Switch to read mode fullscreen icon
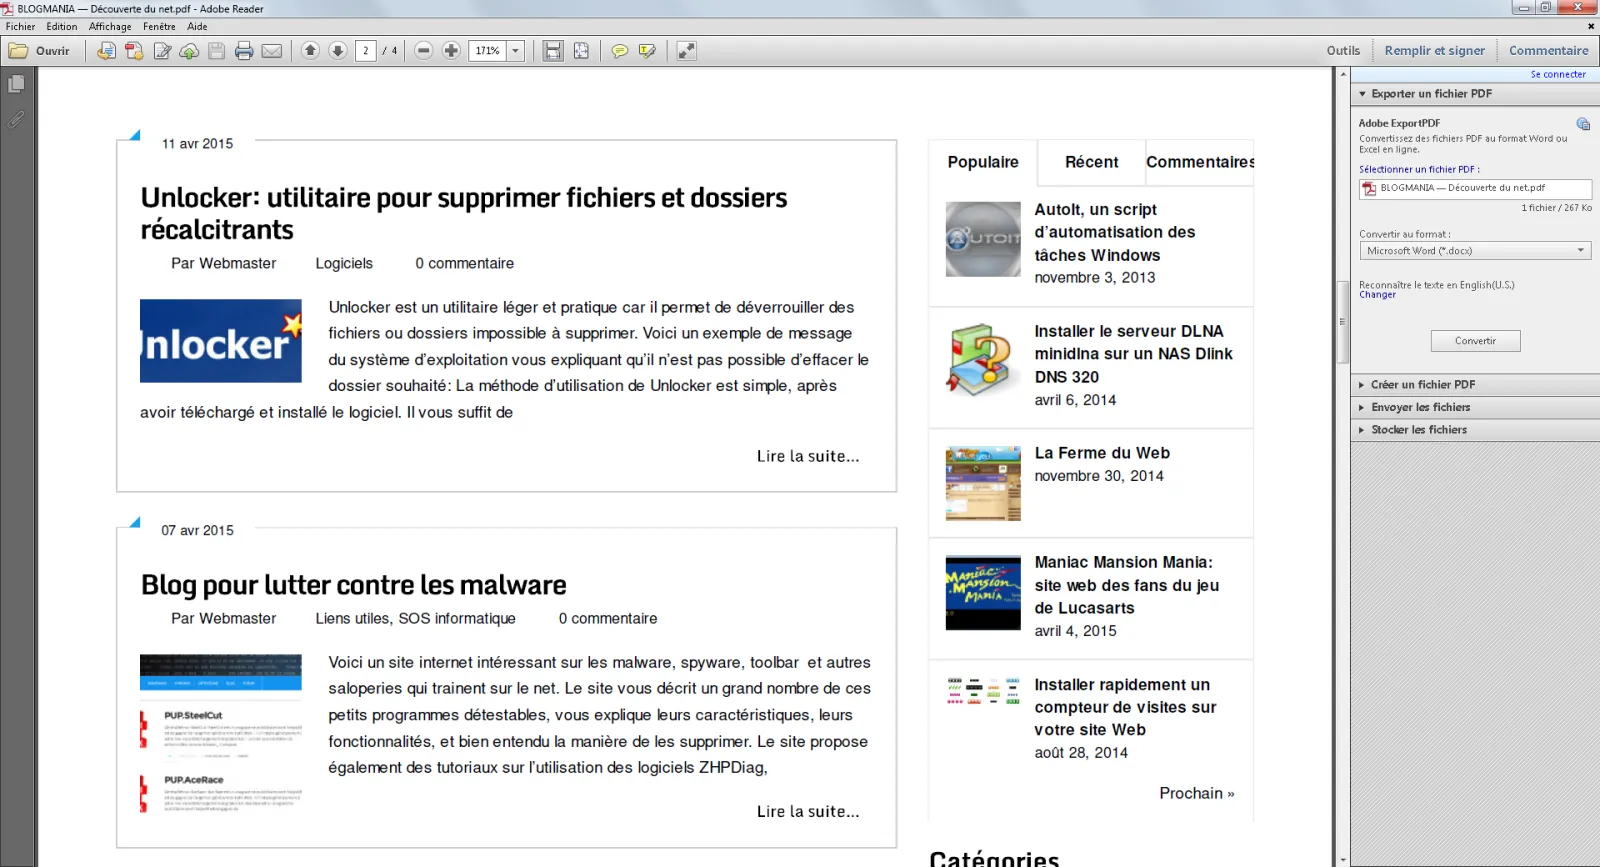Viewport: 1600px width, 867px height. 686,51
